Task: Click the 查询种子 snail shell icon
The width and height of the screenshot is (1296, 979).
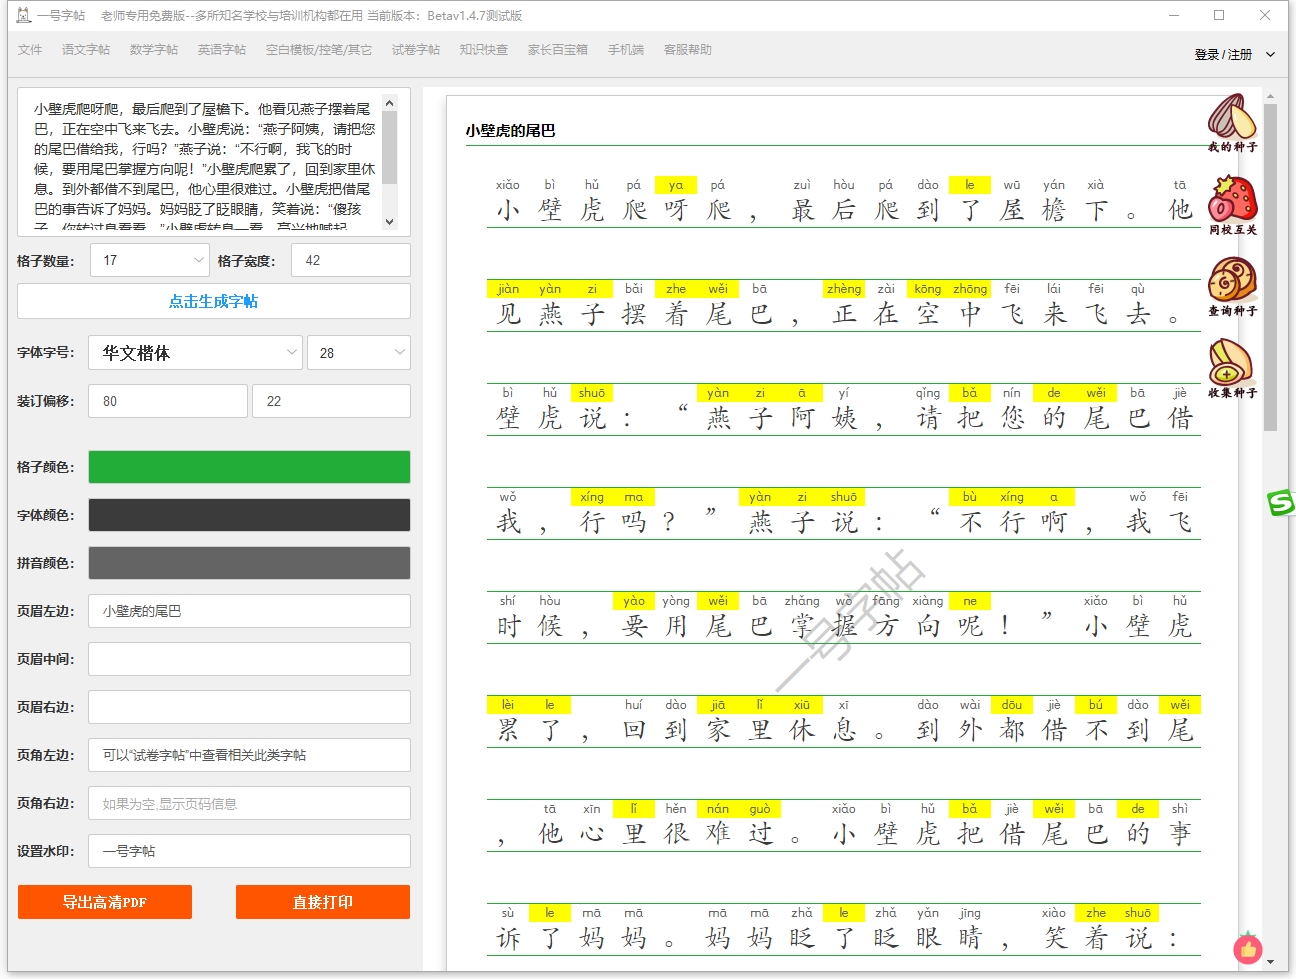Action: (x=1231, y=281)
